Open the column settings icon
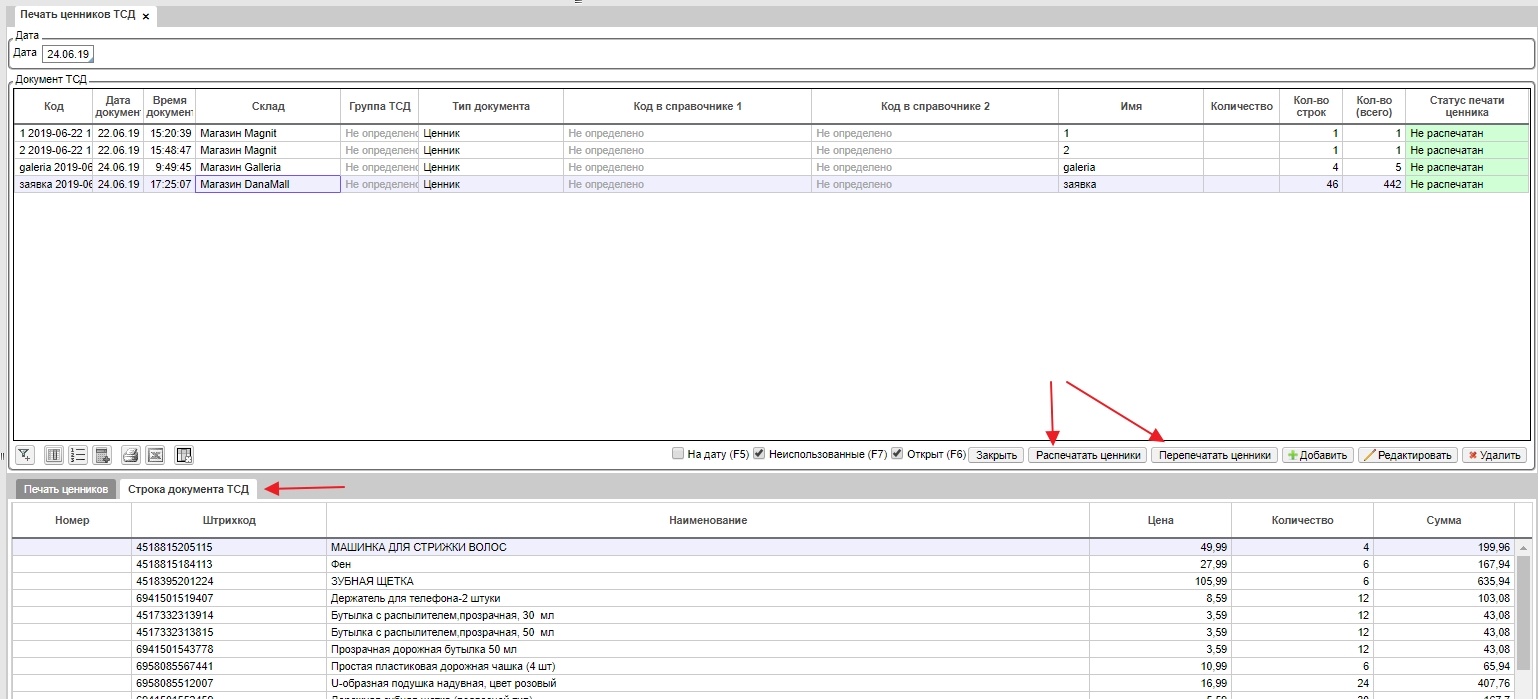Screen dimensions: 1538x699 (56, 455)
